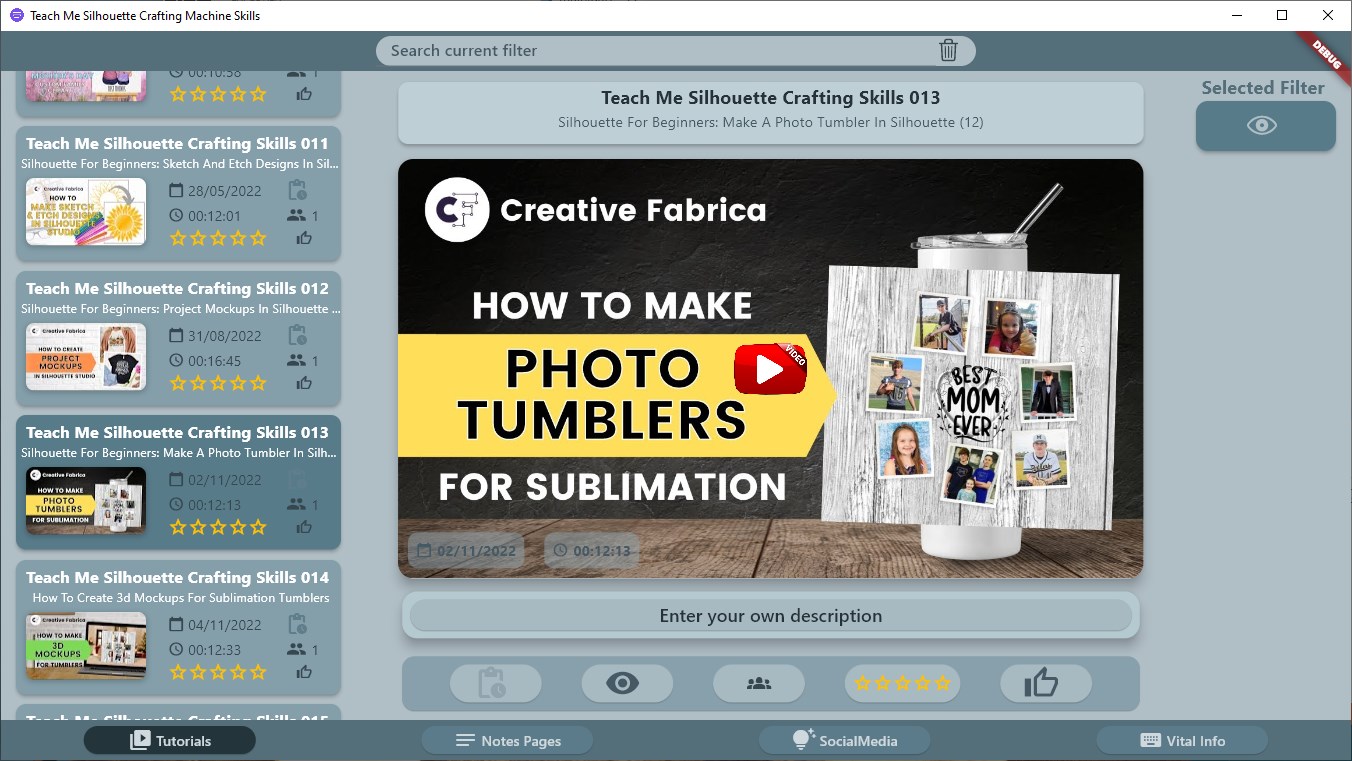Click the large thumbs up button
1352x761 pixels.
(1042, 684)
